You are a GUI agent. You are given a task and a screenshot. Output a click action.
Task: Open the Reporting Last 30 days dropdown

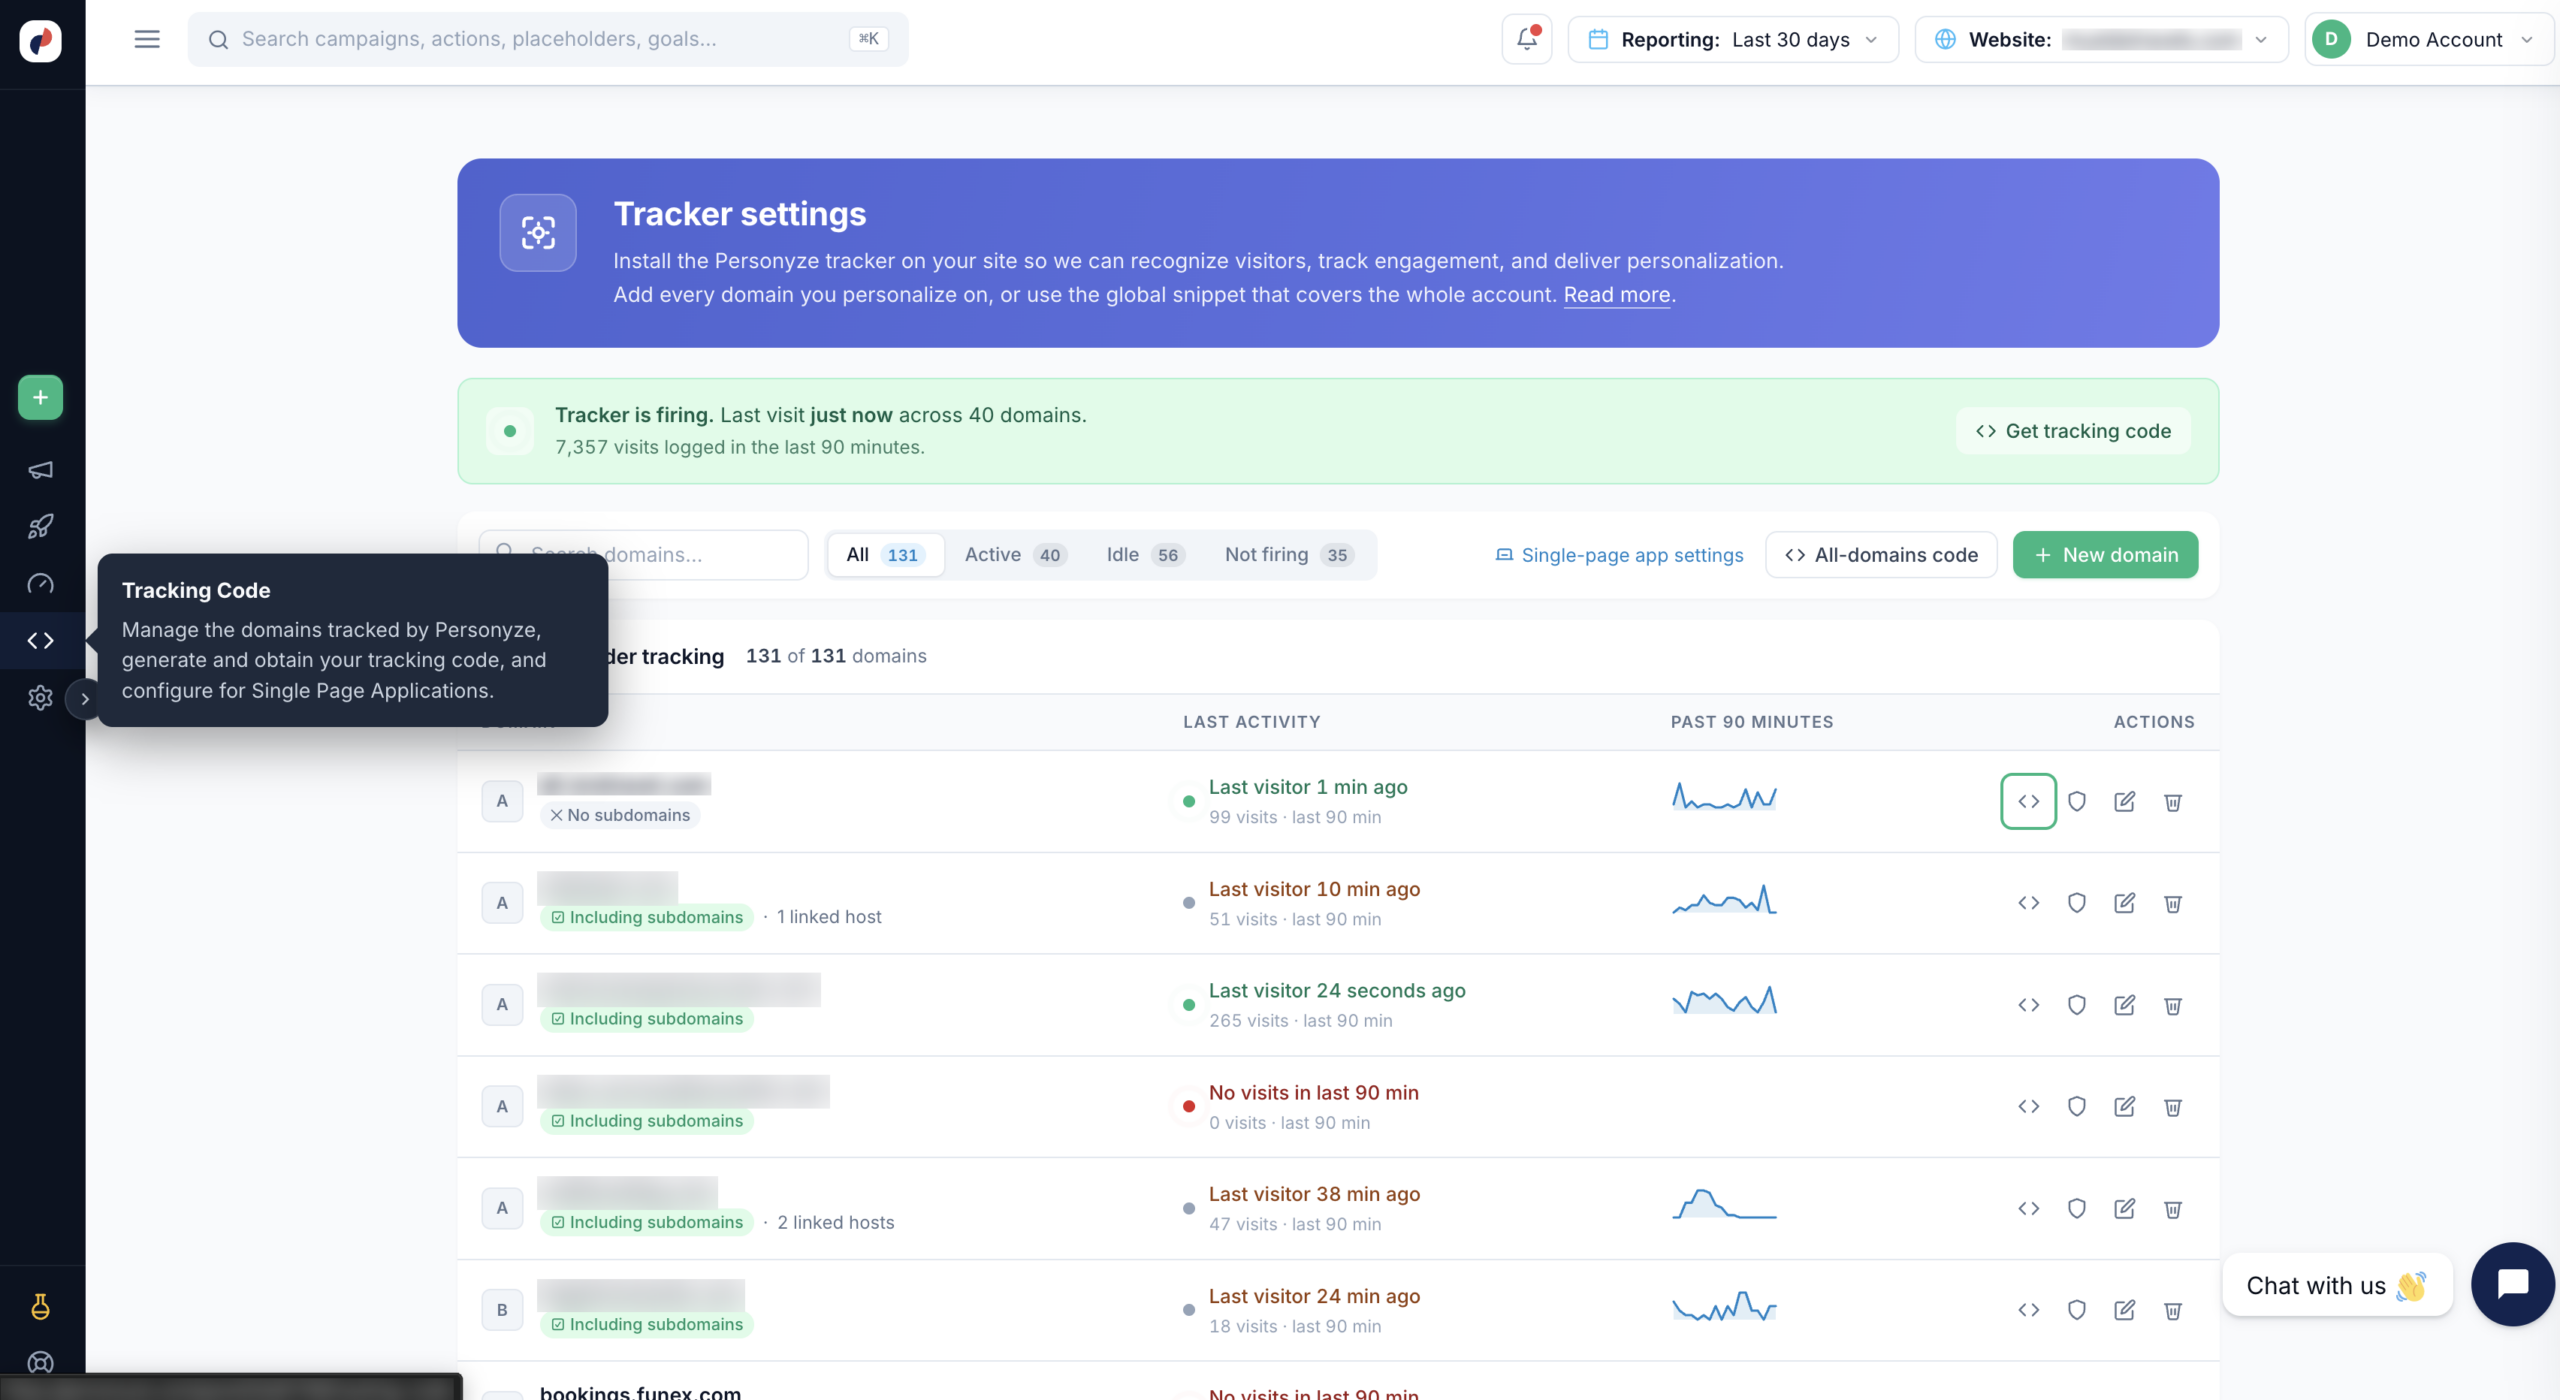point(1733,39)
